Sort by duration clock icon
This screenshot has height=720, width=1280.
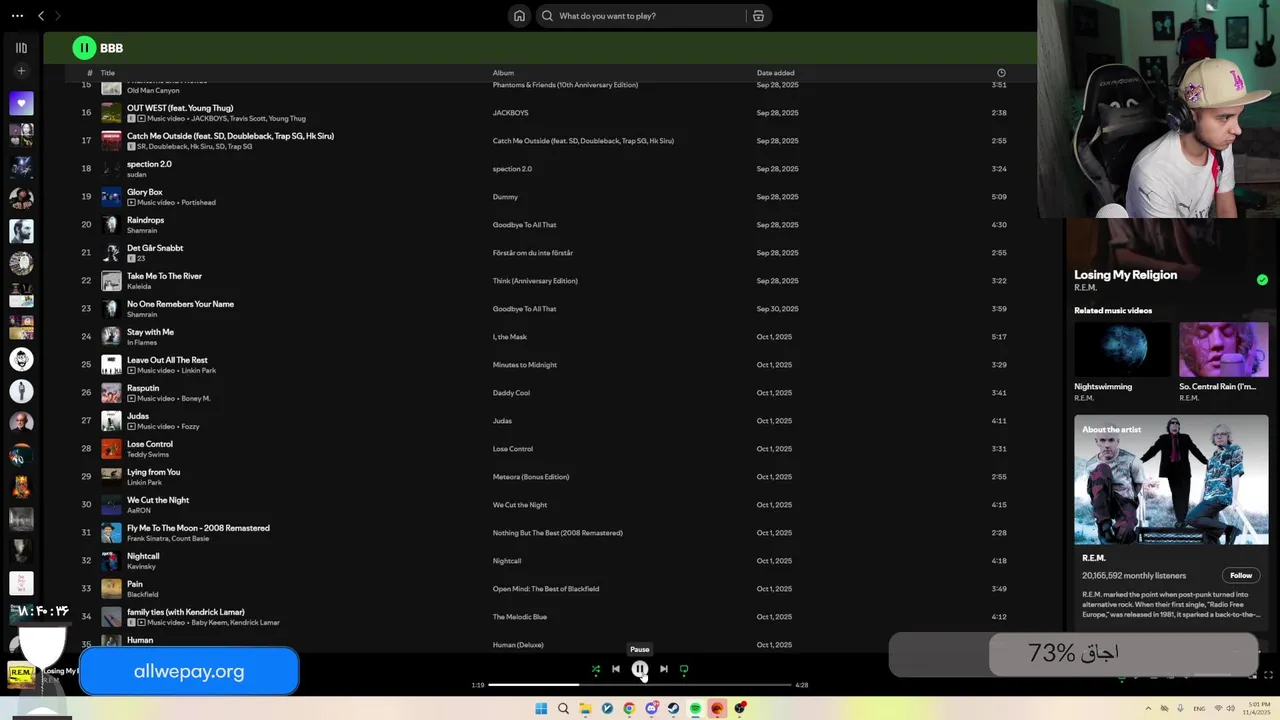pos(1001,73)
